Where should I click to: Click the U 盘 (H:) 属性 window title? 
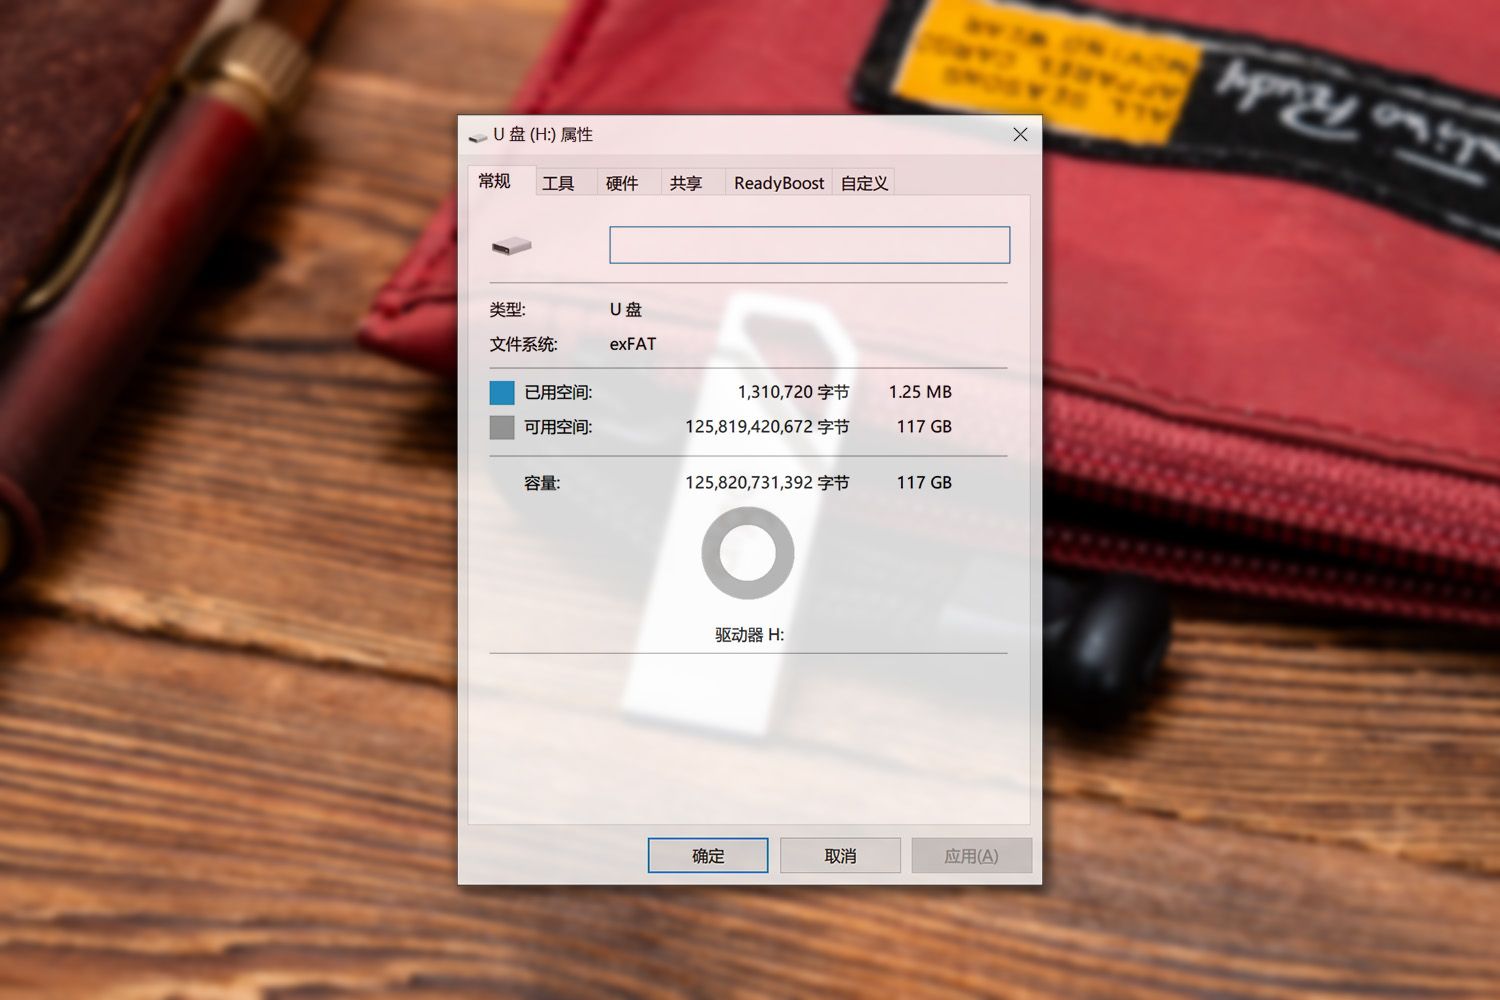coord(543,135)
